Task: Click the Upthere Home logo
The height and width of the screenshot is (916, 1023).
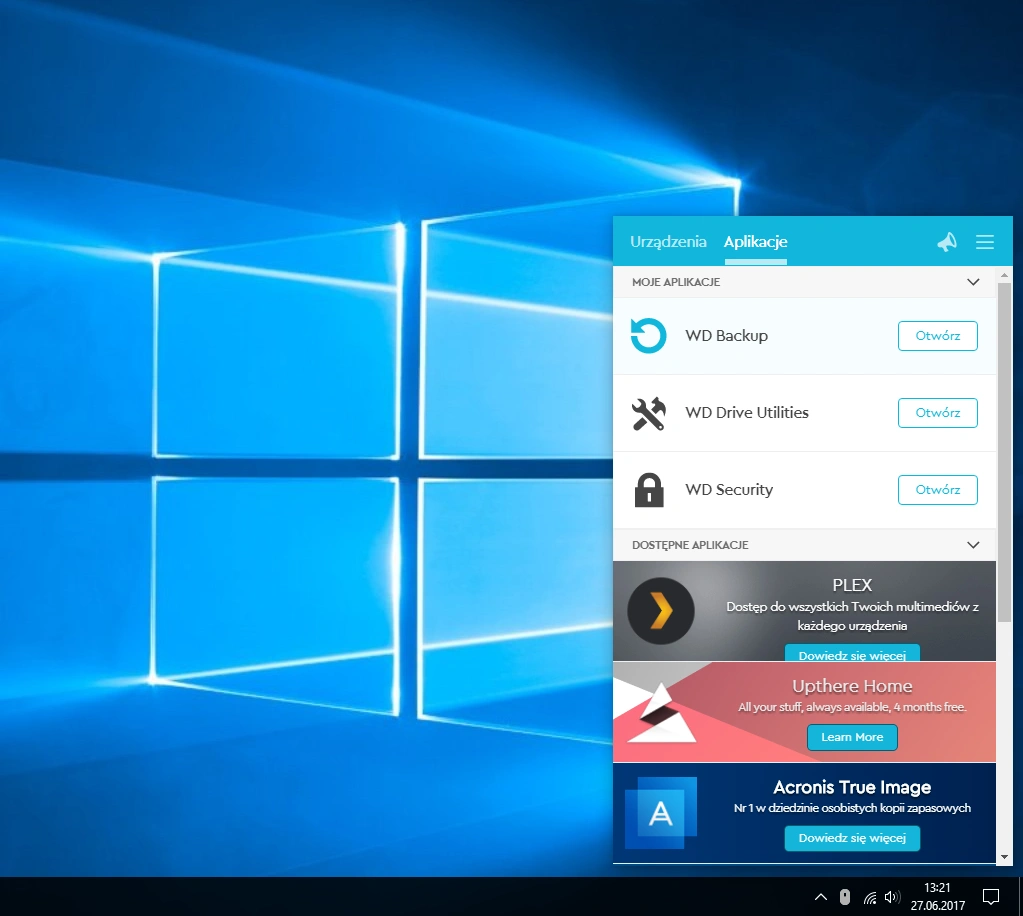Action: tap(661, 712)
